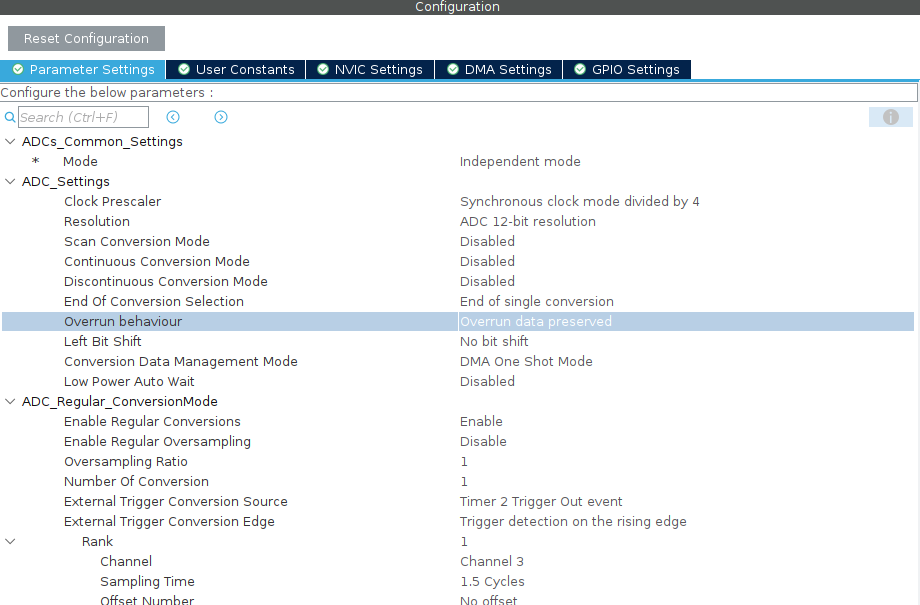Select External Trigger Conversion Source parameter
The height and width of the screenshot is (605, 920).
(x=176, y=501)
